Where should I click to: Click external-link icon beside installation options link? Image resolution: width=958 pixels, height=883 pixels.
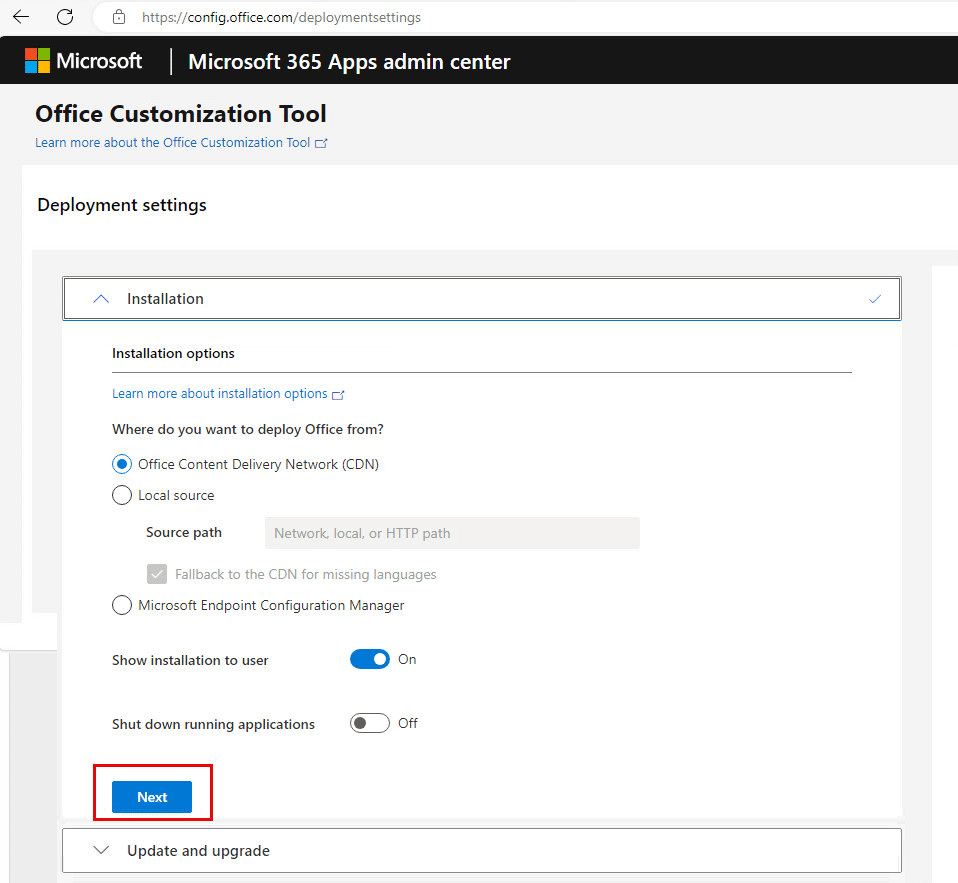click(x=338, y=394)
